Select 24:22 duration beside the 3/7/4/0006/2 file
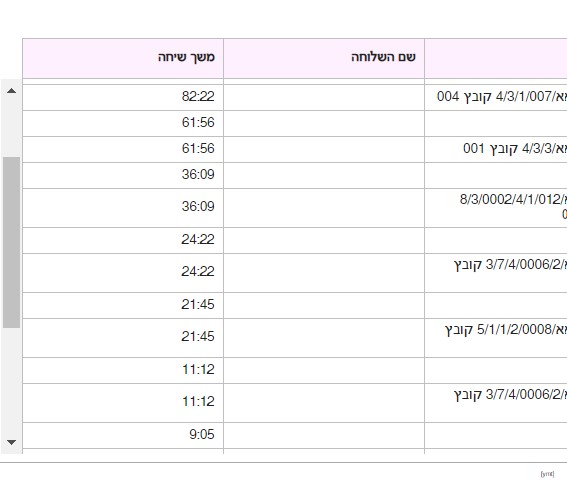This screenshot has height=481, width=567. coord(123,273)
